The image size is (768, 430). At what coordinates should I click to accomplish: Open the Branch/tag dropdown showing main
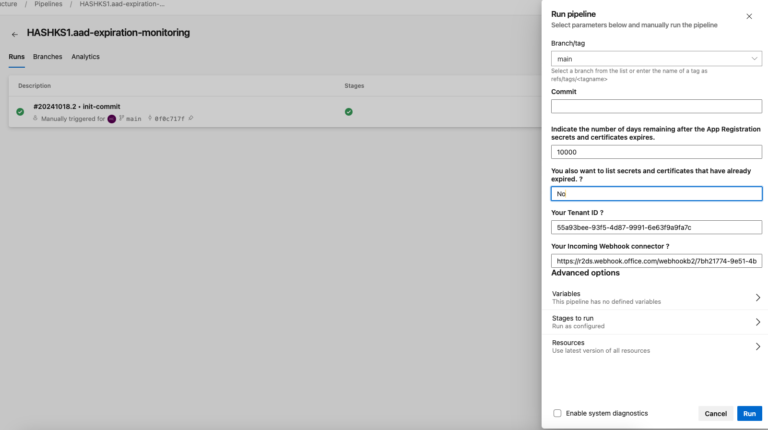pyautogui.click(x=656, y=59)
